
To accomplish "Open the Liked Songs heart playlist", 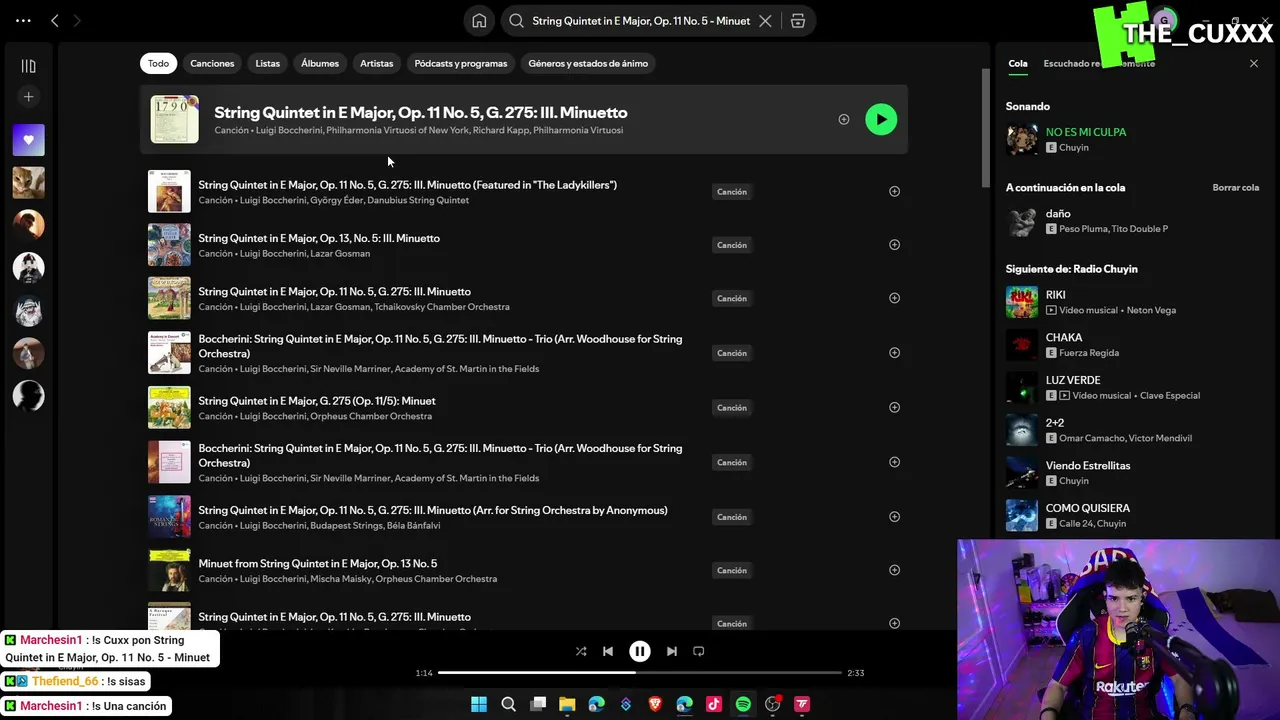I will 28,140.
